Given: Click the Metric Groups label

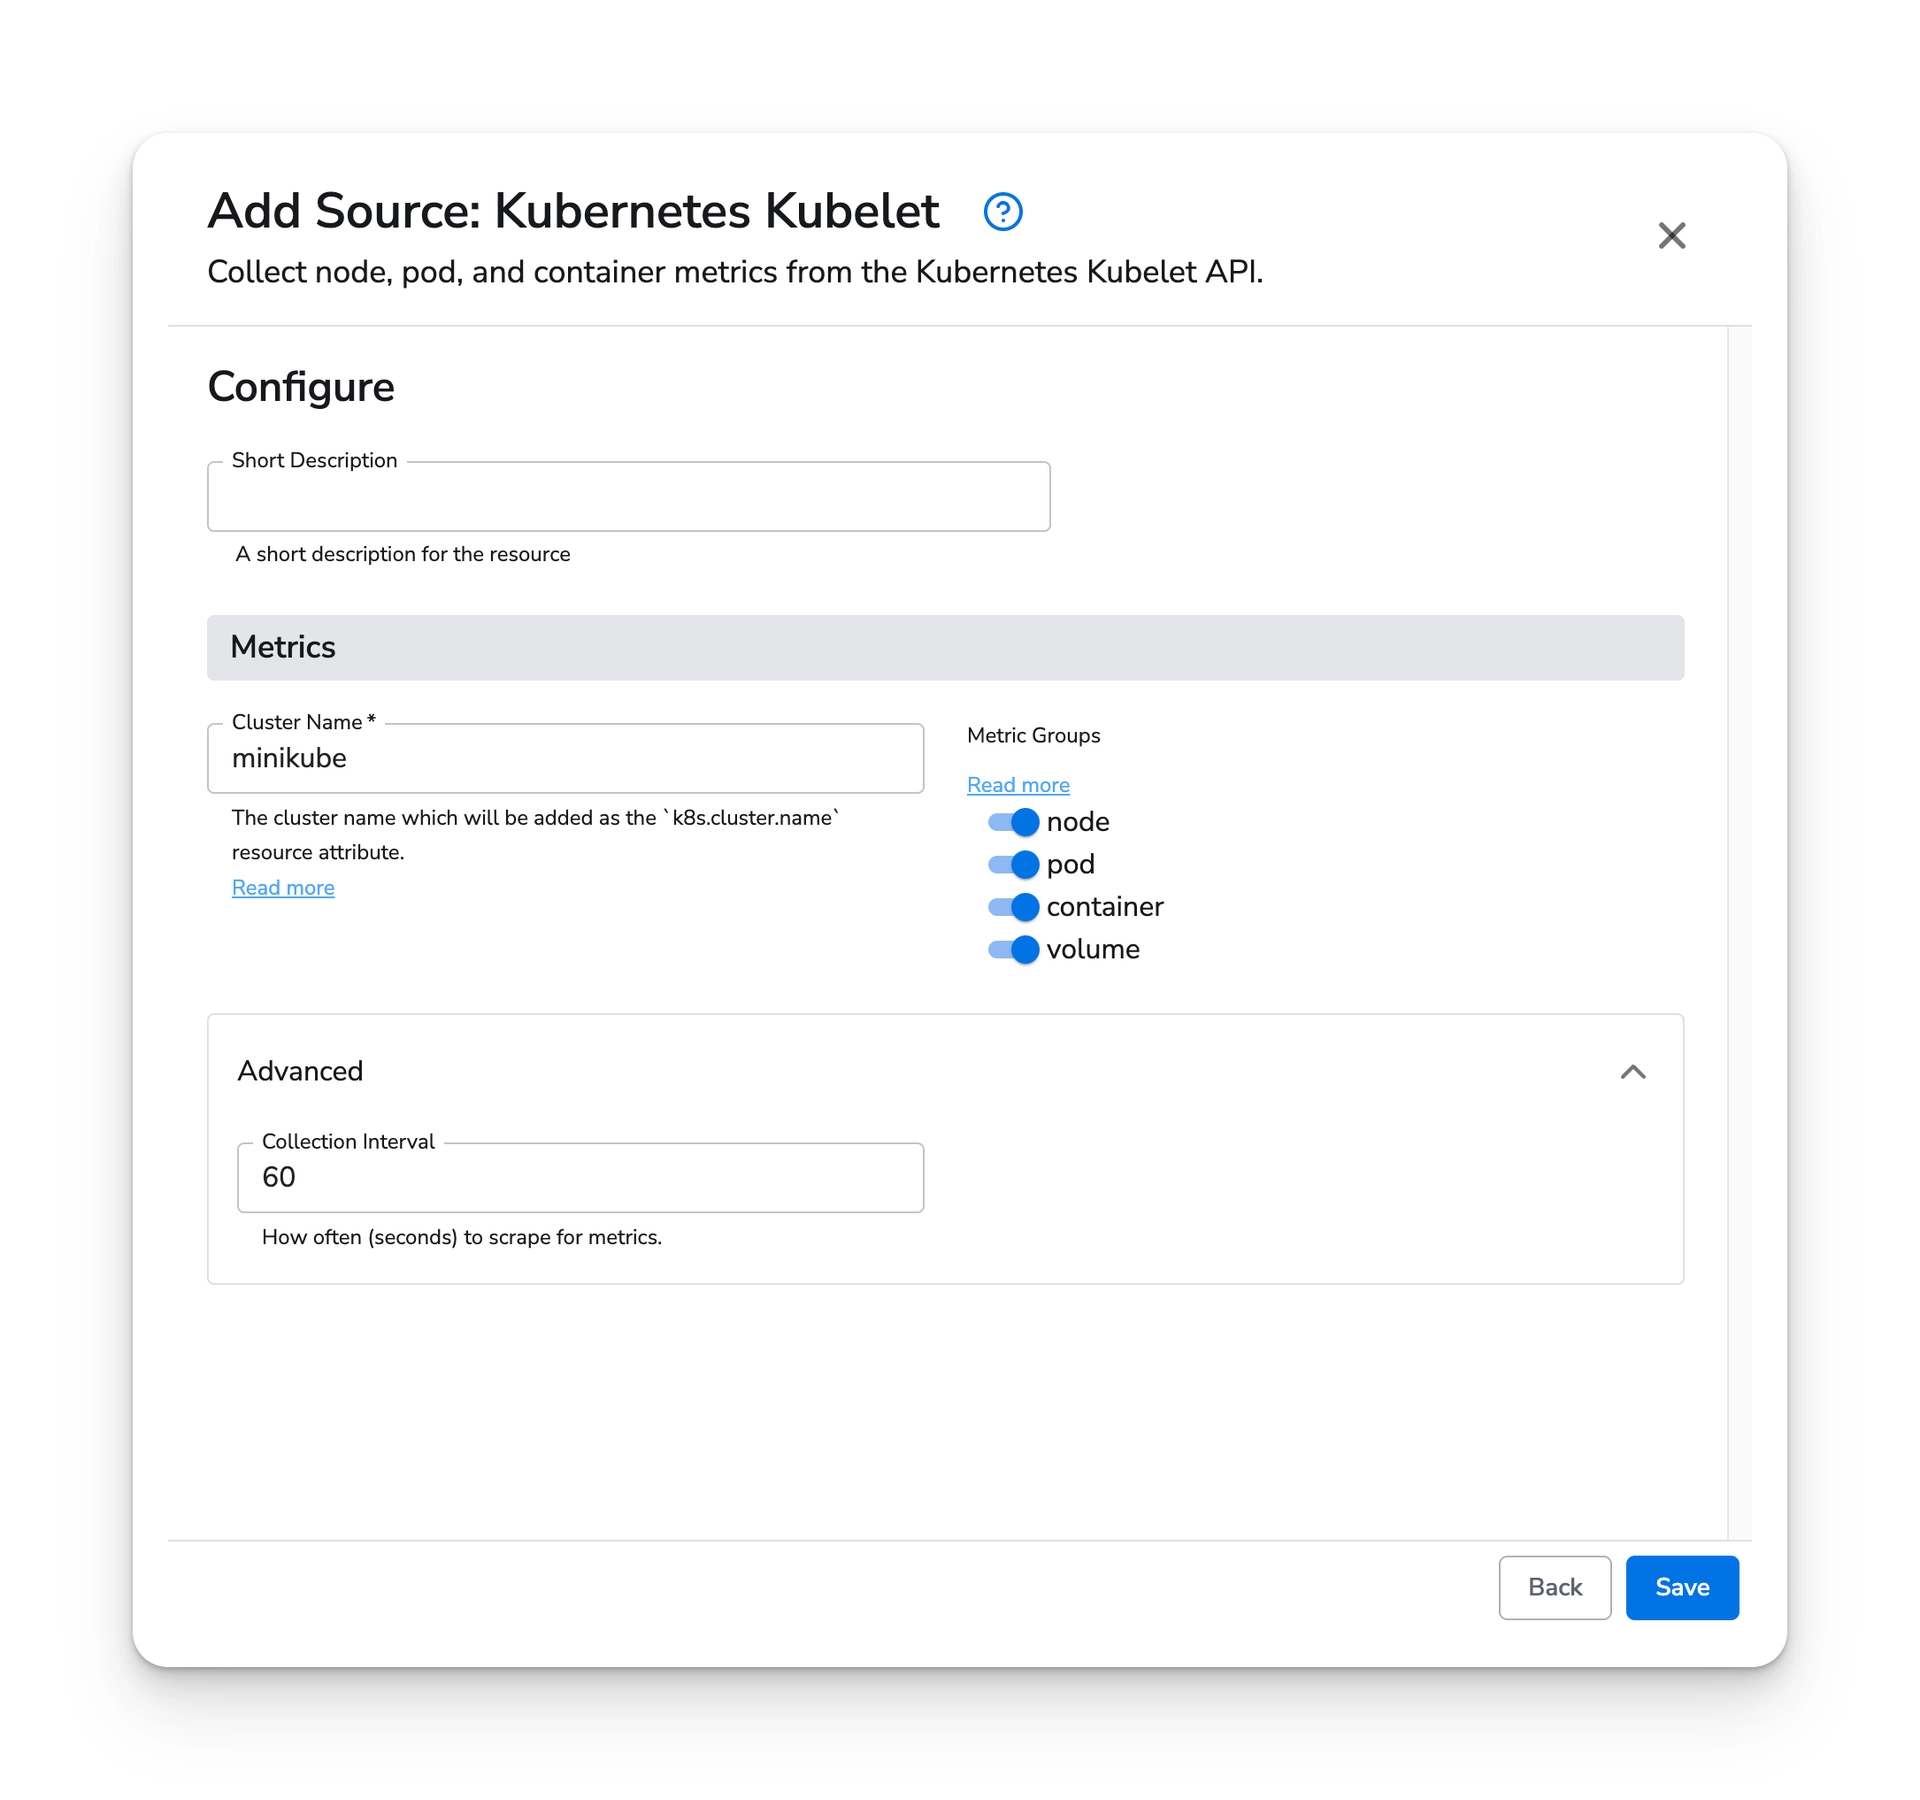Looking at the screenshot, I should pyautogui.click(x=1034, y=735).
